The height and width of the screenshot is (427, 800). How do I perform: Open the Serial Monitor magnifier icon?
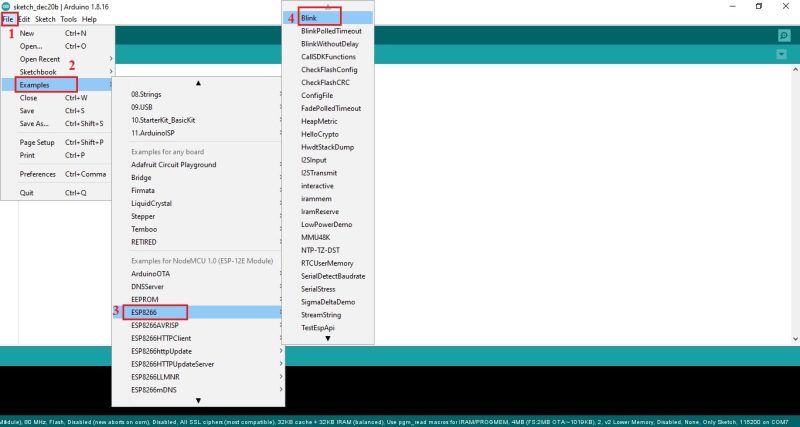(783, 36)
